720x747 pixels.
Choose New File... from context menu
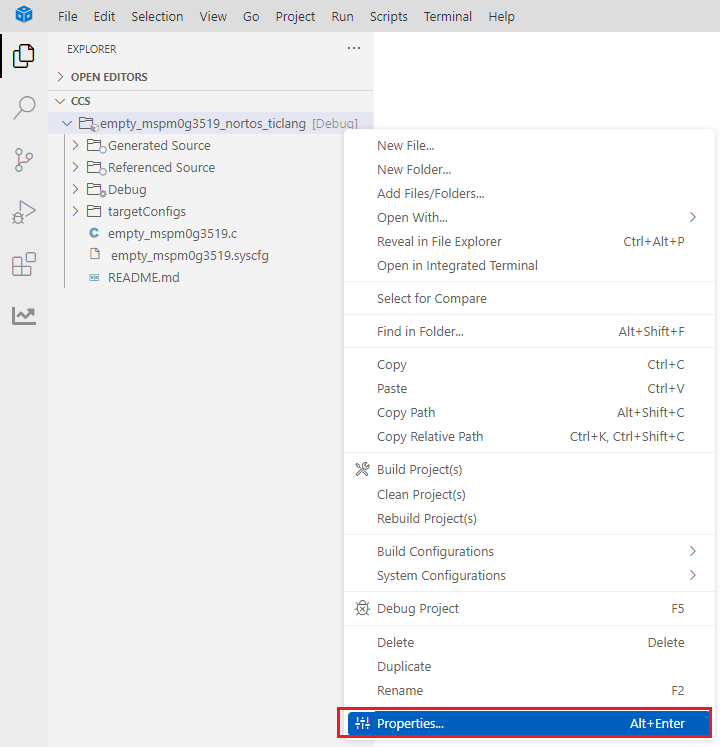[x=529, y=145]
